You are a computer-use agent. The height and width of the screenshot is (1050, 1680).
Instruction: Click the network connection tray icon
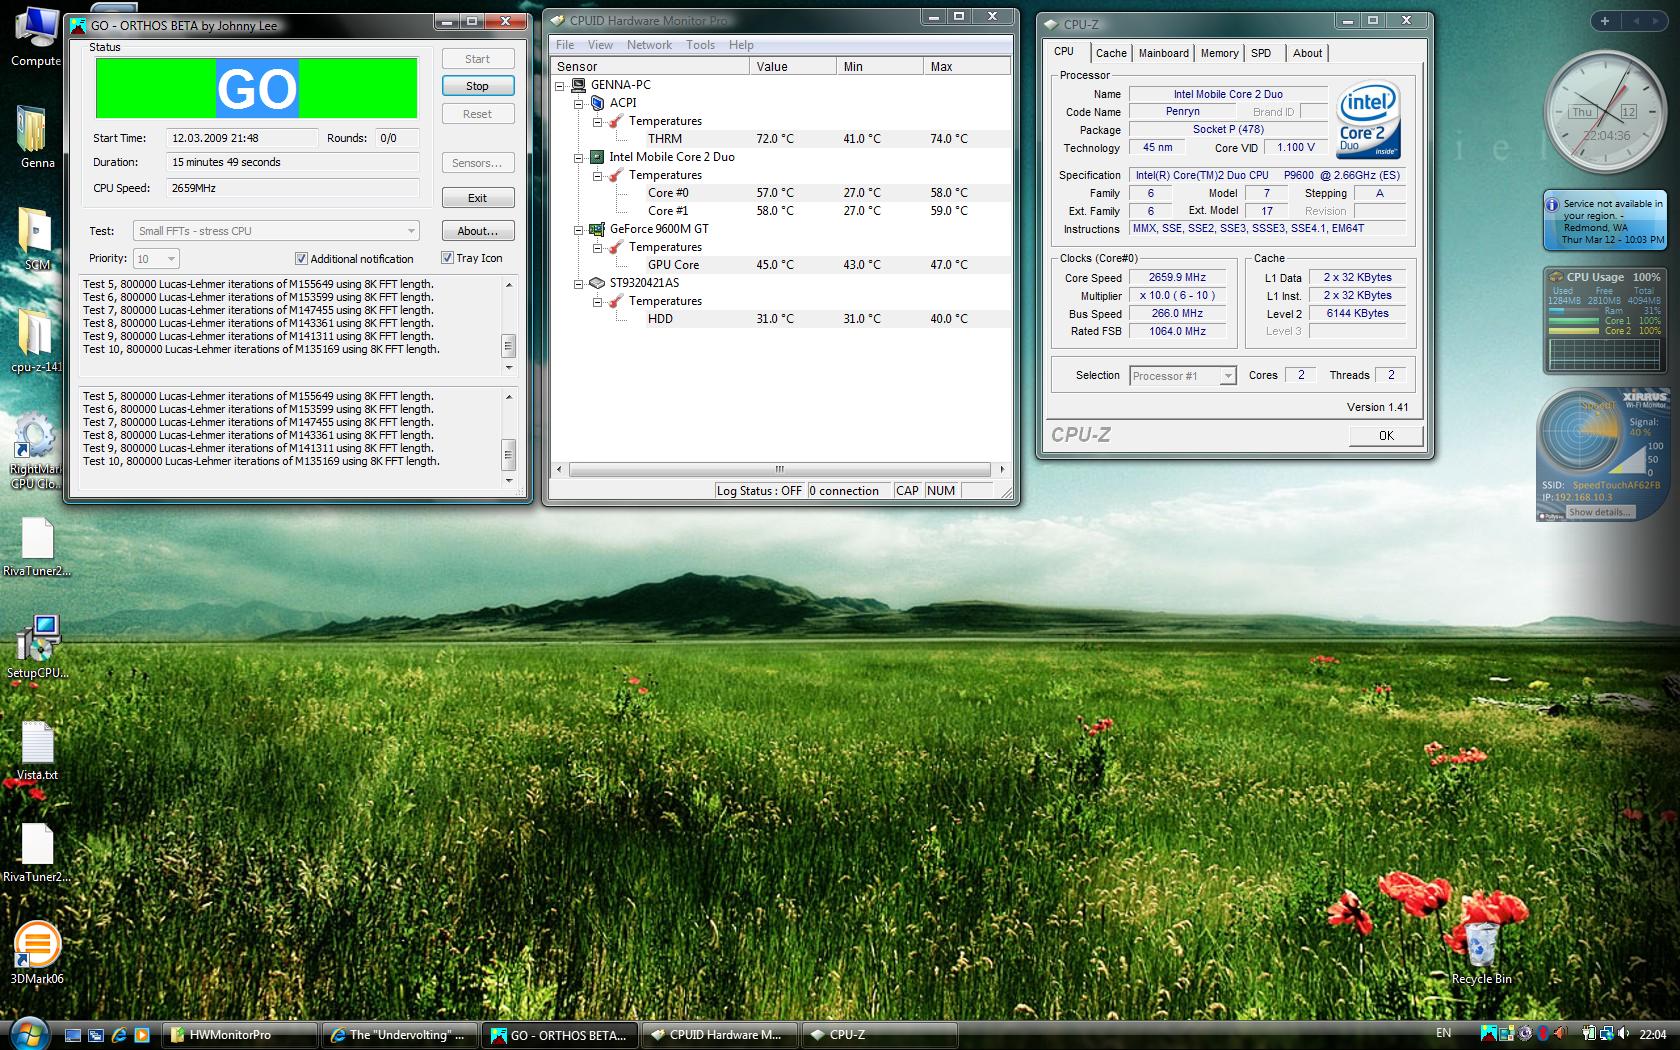pyautogui.click(x=1608, y=1034)
